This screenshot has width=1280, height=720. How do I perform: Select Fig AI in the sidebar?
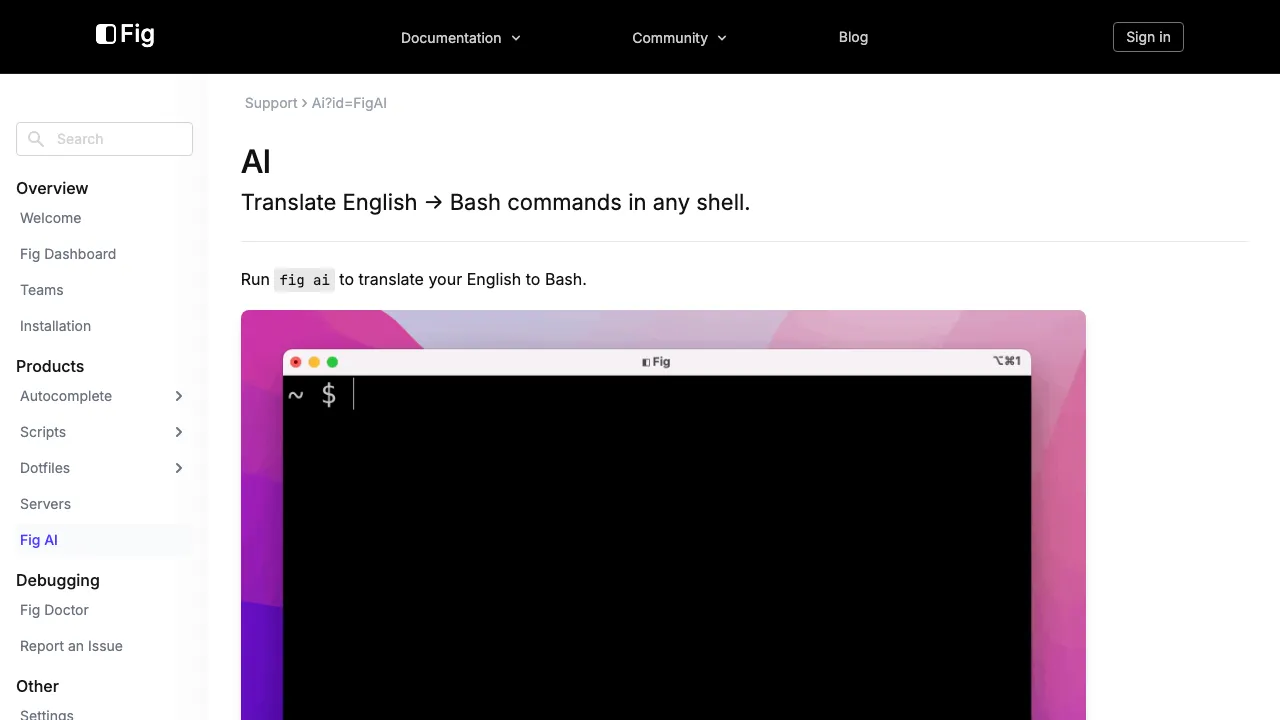click(38, 540)
